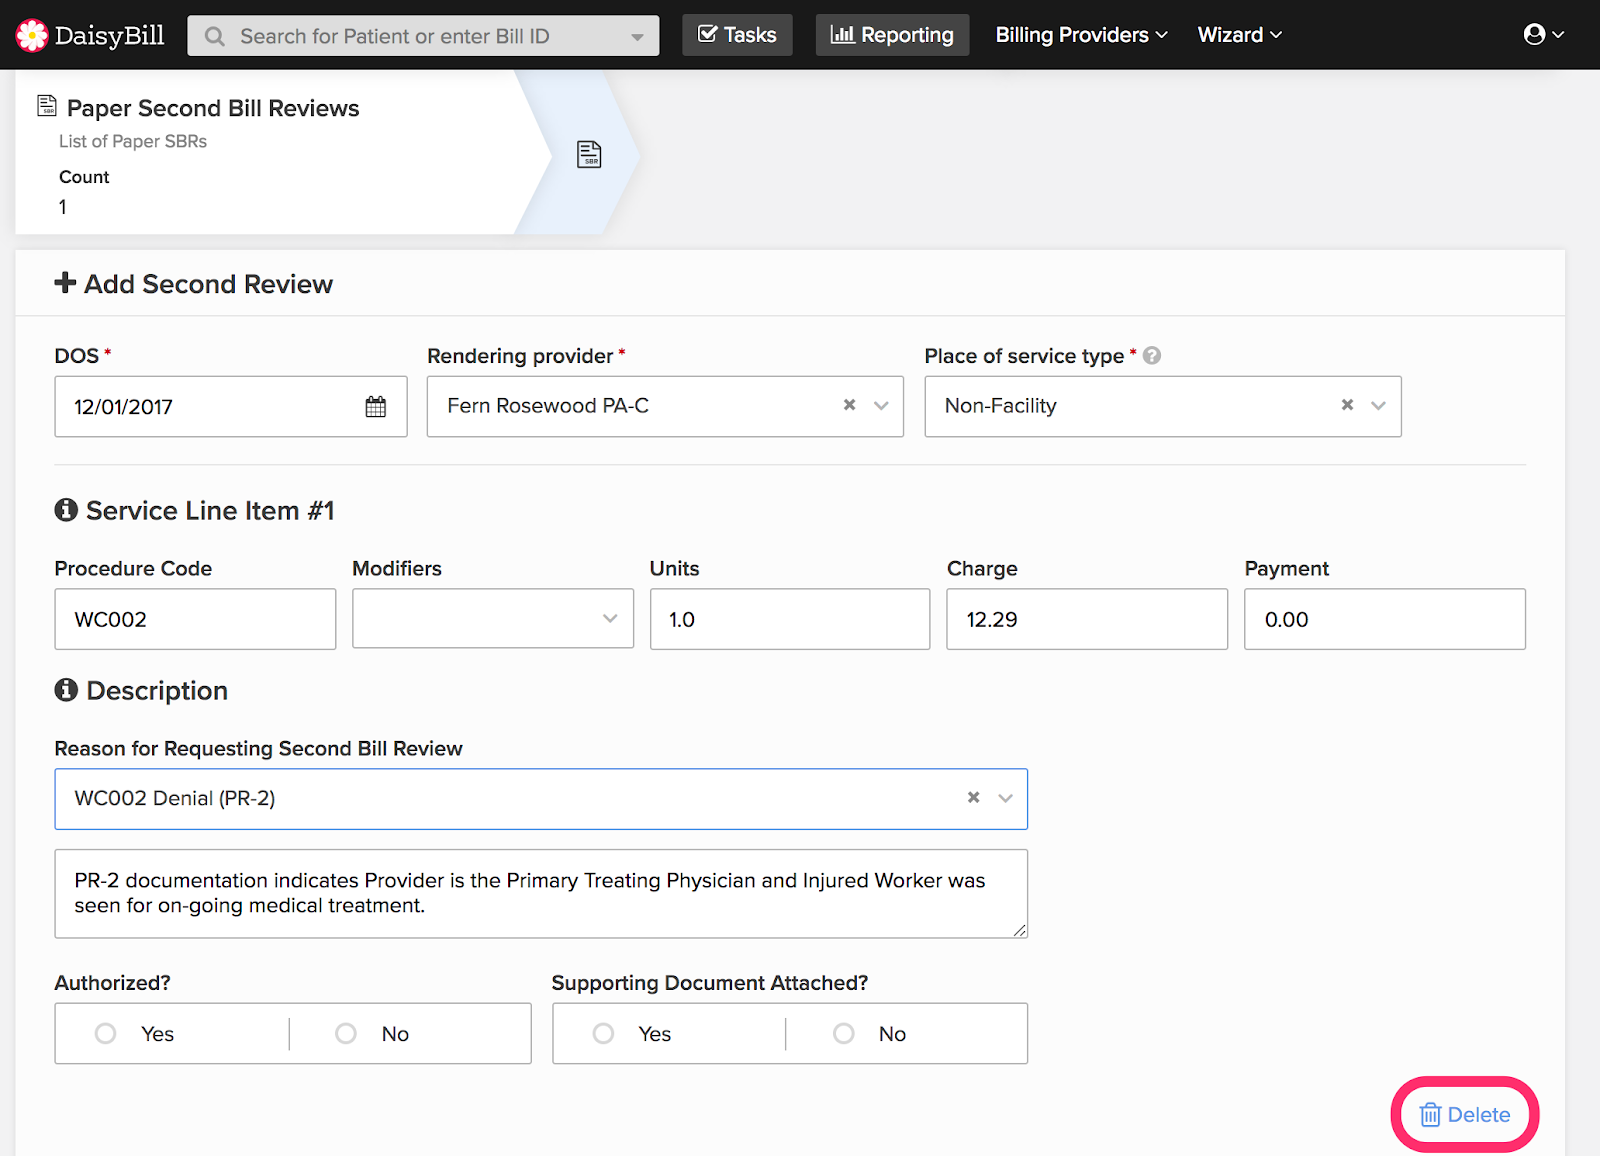Image resolution: width=1600 pixels, height=1156 pixels.
Task: Expand the Modifiers dropdown
Action: (609, 619)
